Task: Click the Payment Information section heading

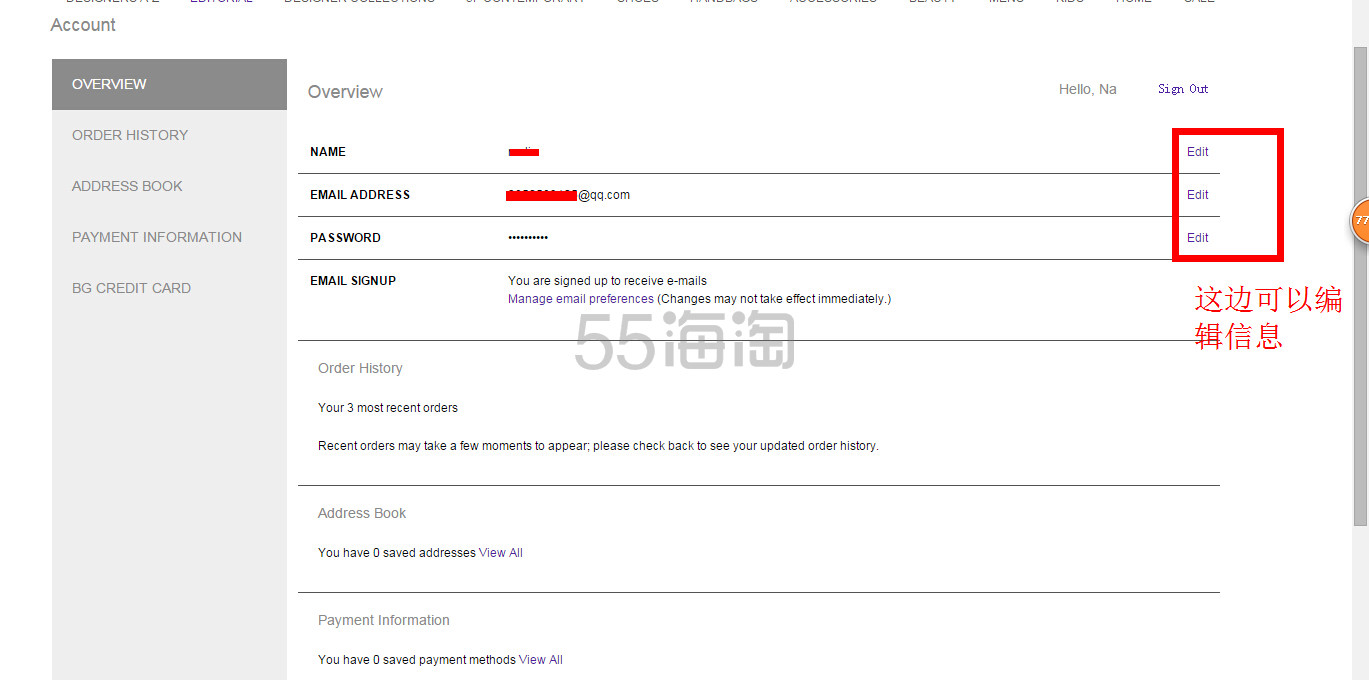Action: tap(384, 620)
